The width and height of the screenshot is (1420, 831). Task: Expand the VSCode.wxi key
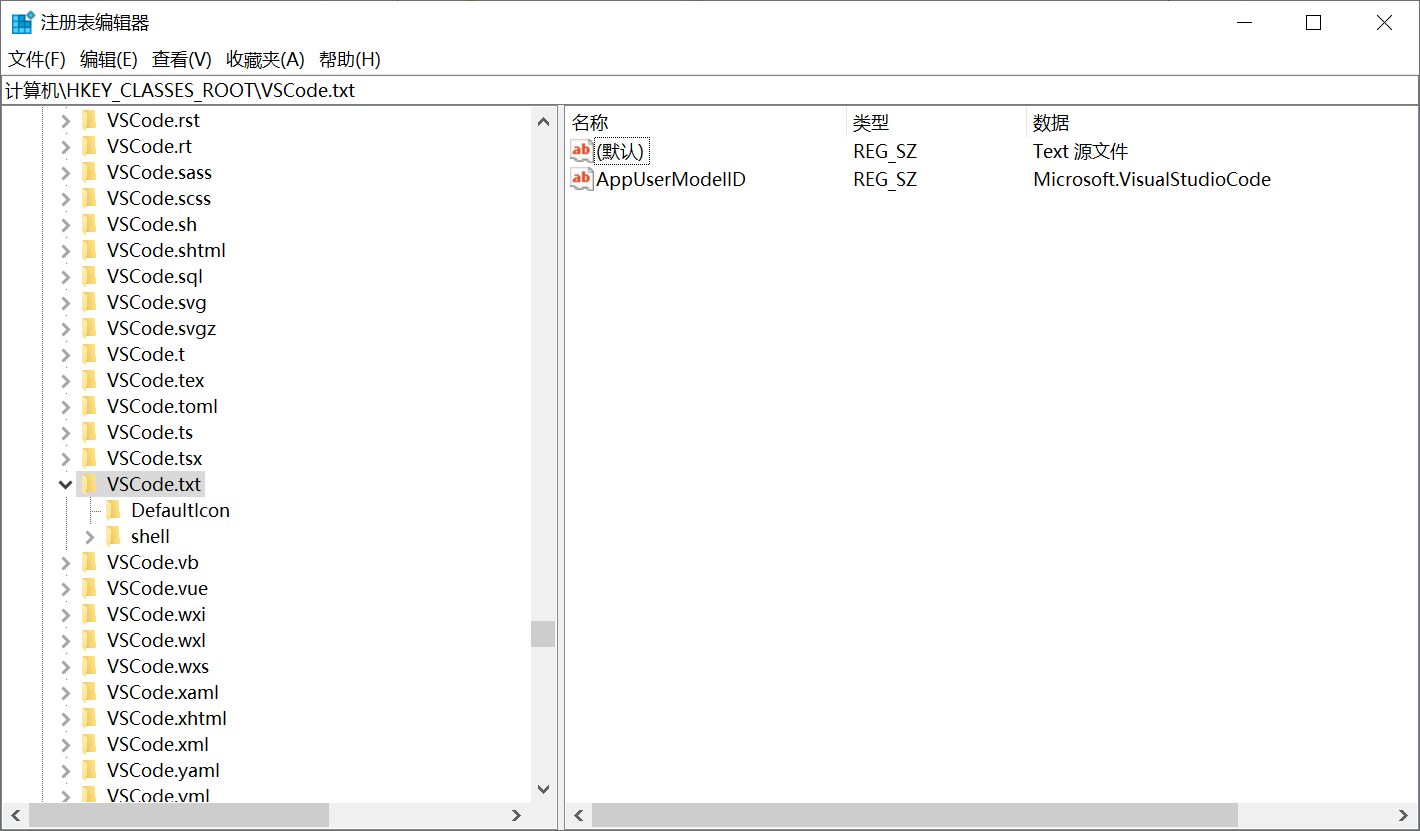click(66, 614)
